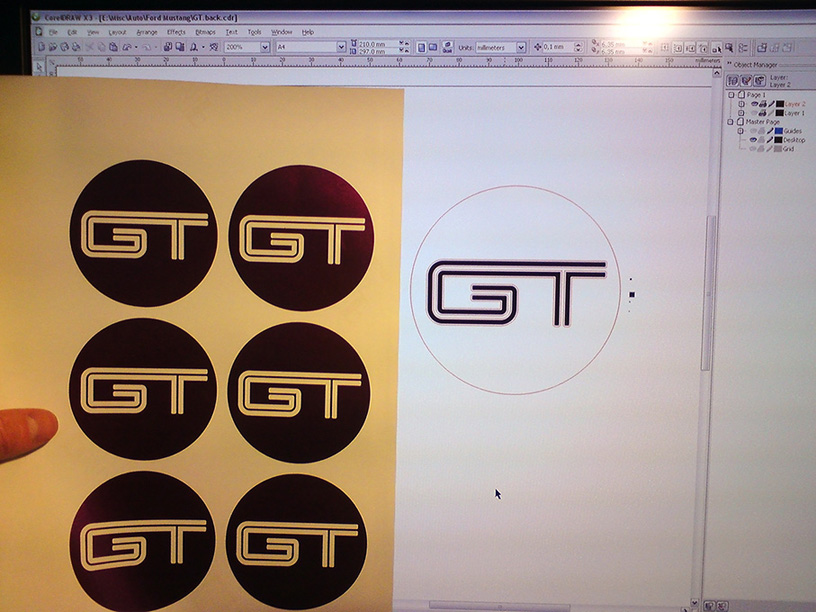Open the Bitmaps menu
This screenshot has height=612, width=816.
pos(205,32)
